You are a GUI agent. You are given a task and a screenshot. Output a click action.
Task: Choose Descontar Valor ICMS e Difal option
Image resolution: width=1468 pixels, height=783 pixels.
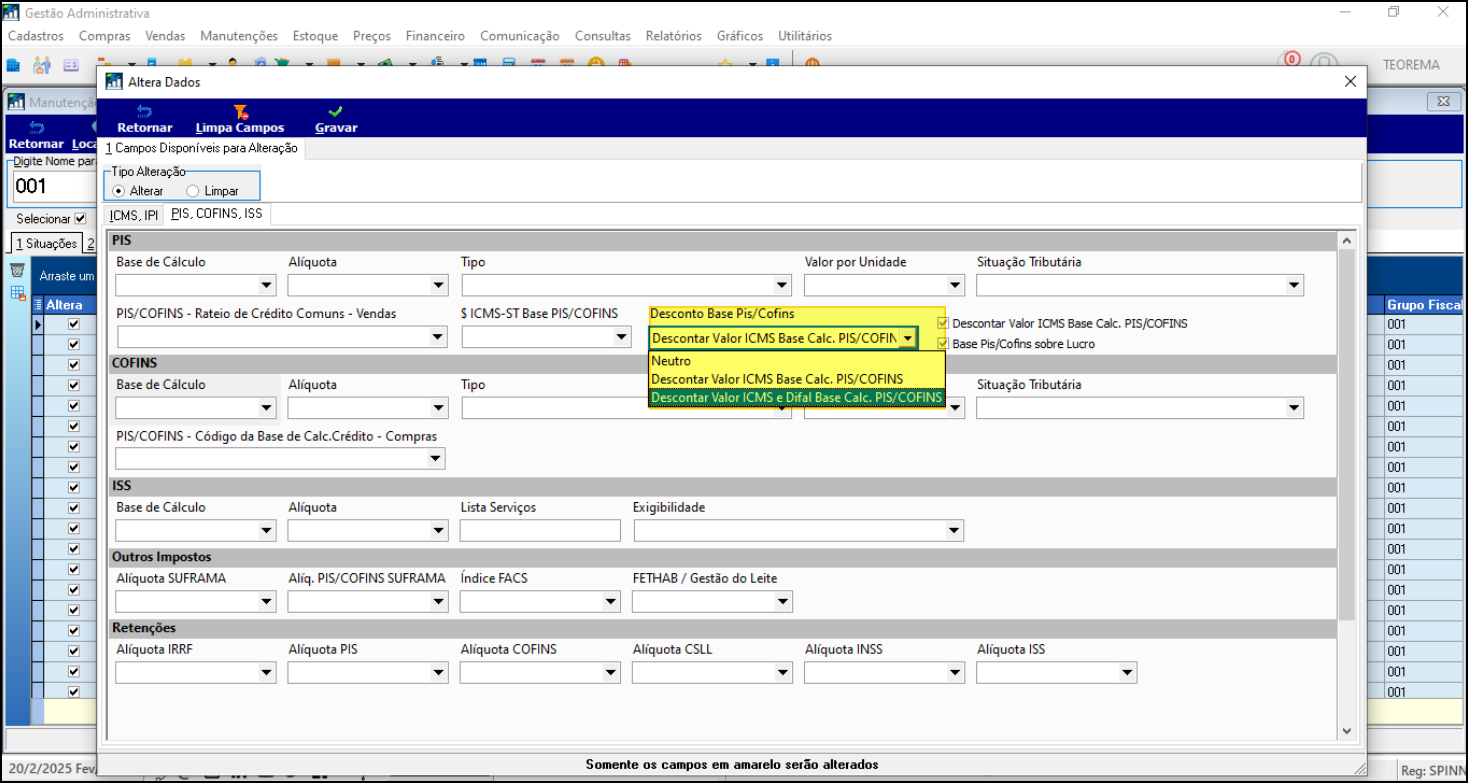[796, 397]
